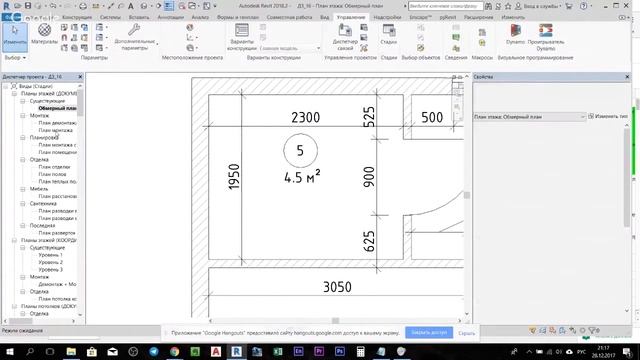The width and height of the screenshot is (640, 360).
Task: Open Calculator from the taskbar
Action: coord(360,351)
